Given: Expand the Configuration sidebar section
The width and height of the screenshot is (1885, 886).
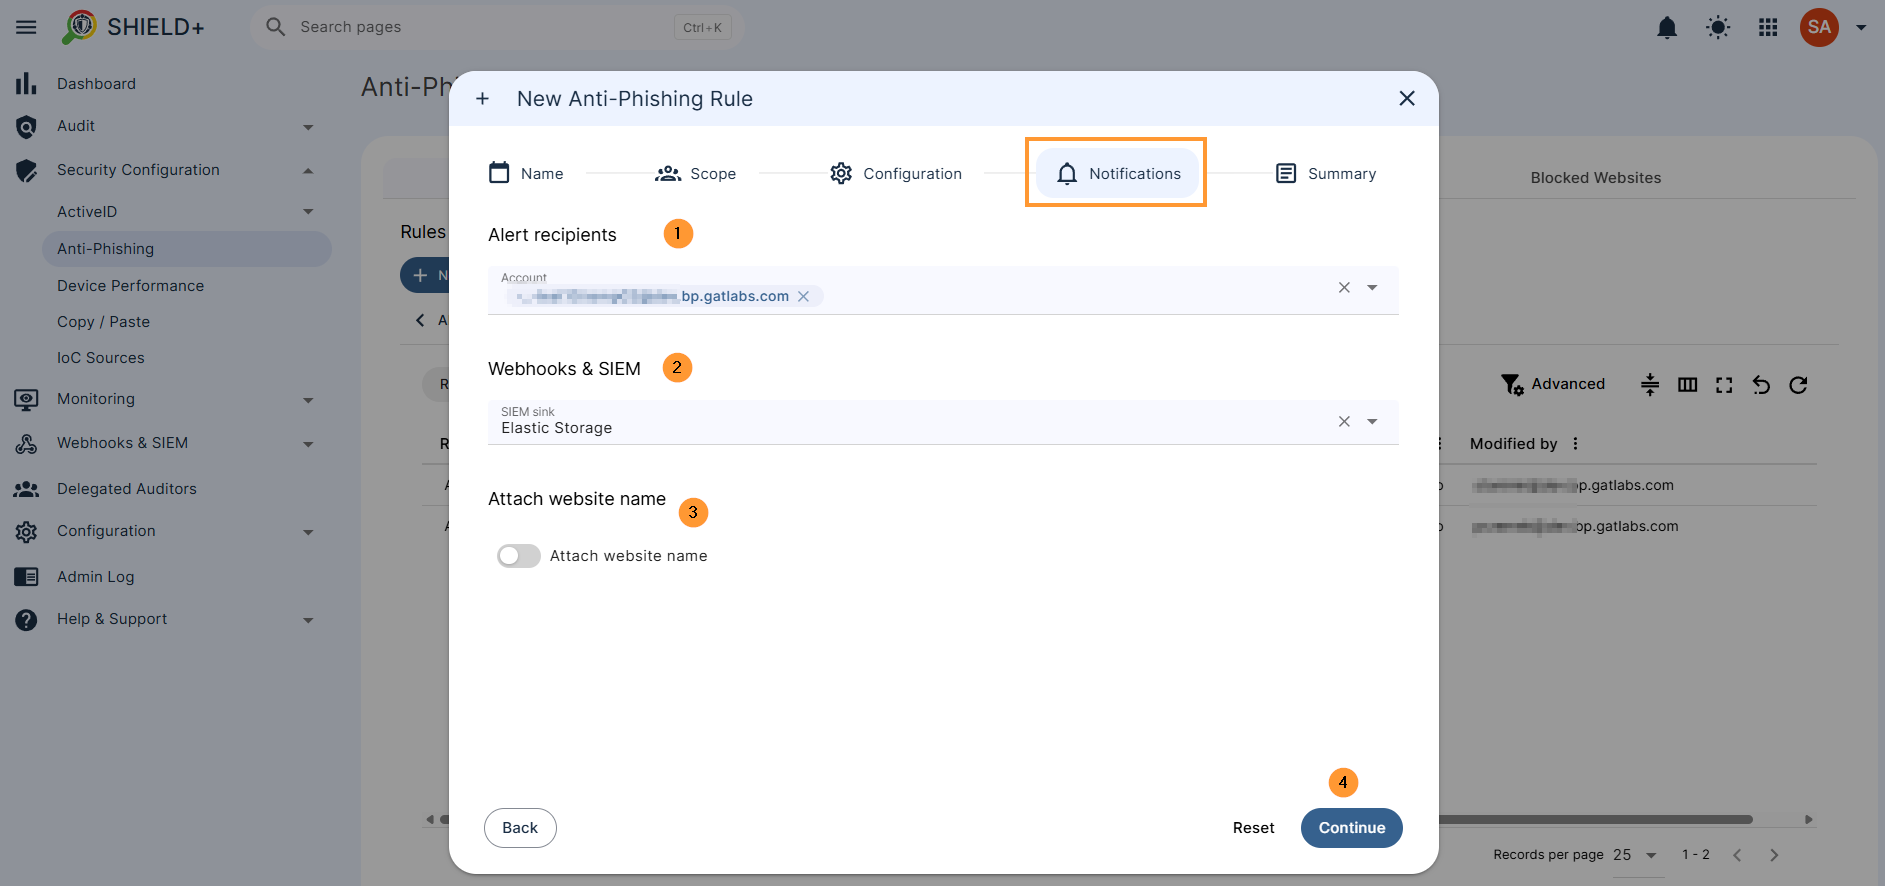Looking at the screenshot, I should (308, 532).
